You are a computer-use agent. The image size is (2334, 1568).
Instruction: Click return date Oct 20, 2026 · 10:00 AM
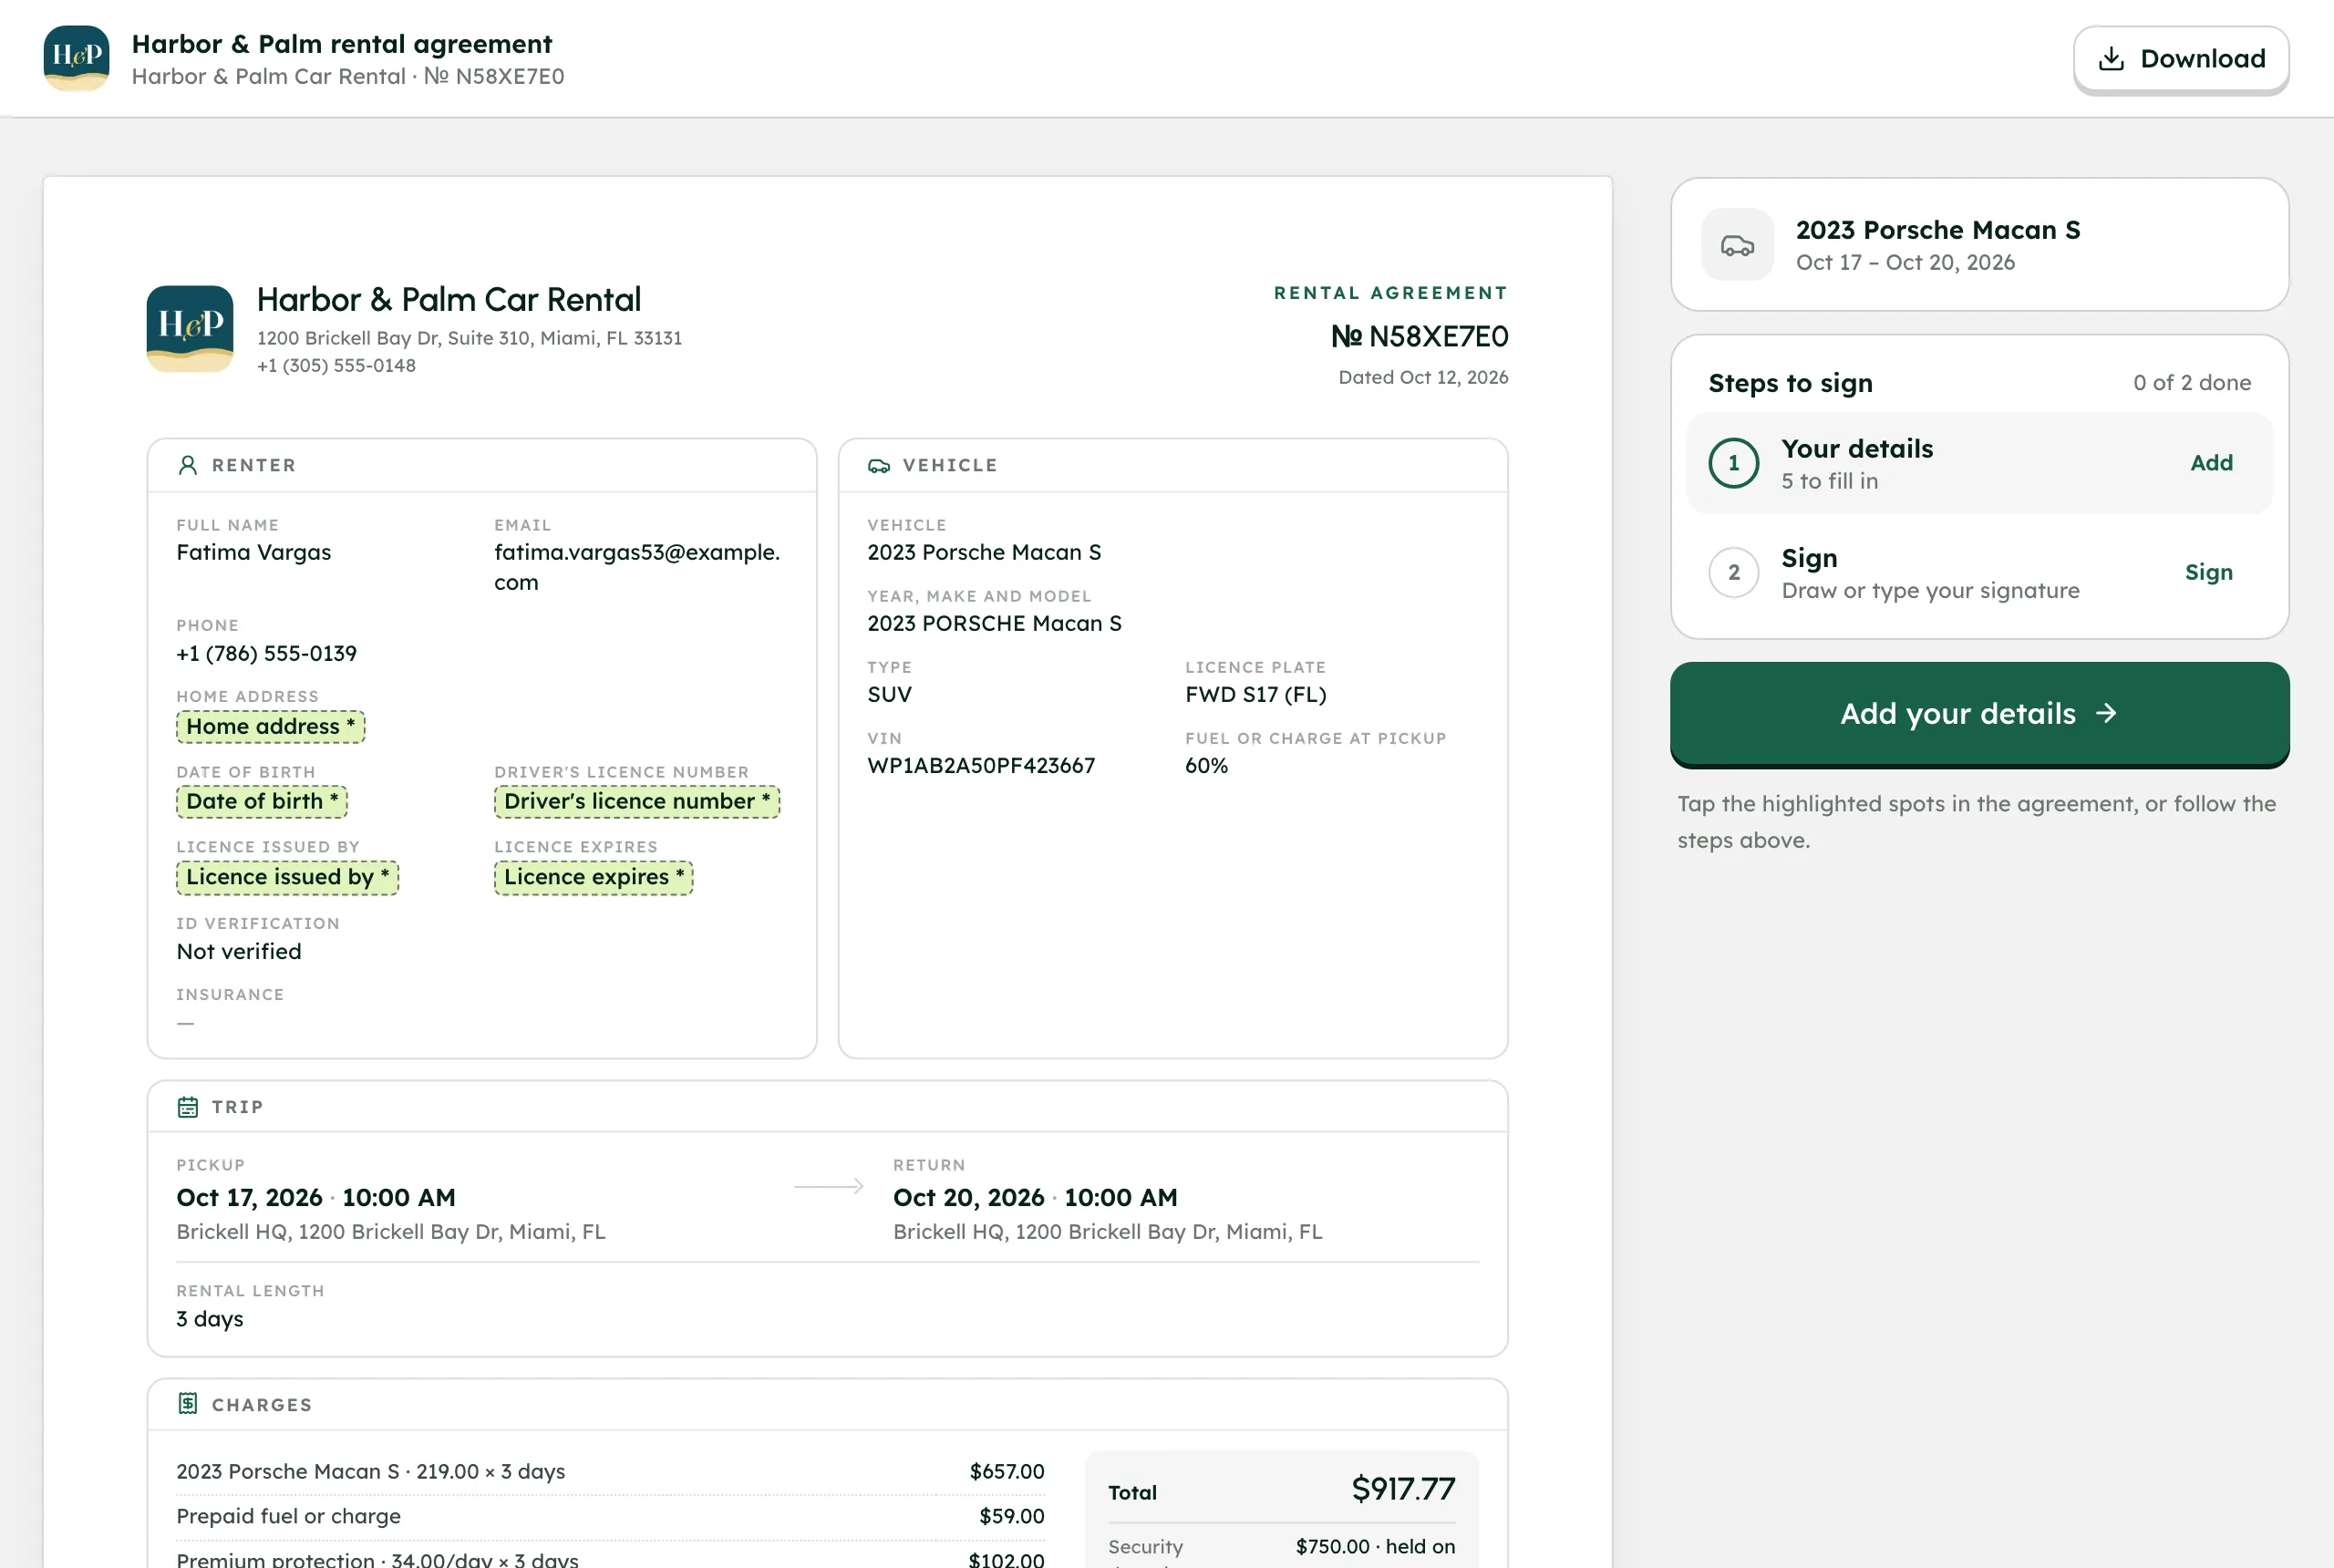[x=1034, y=1198]
